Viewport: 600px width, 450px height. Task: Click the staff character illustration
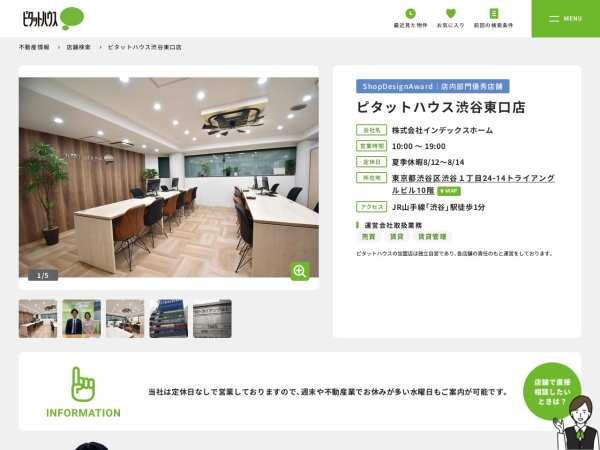[578, 425]
